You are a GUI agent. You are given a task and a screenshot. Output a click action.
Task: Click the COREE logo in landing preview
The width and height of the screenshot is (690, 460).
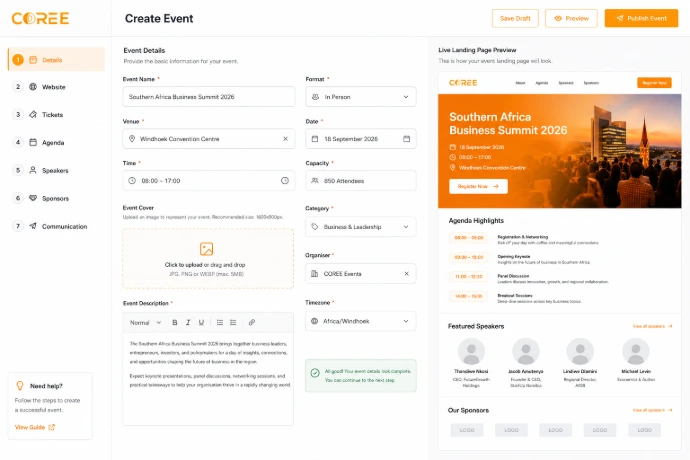(462, 83)
